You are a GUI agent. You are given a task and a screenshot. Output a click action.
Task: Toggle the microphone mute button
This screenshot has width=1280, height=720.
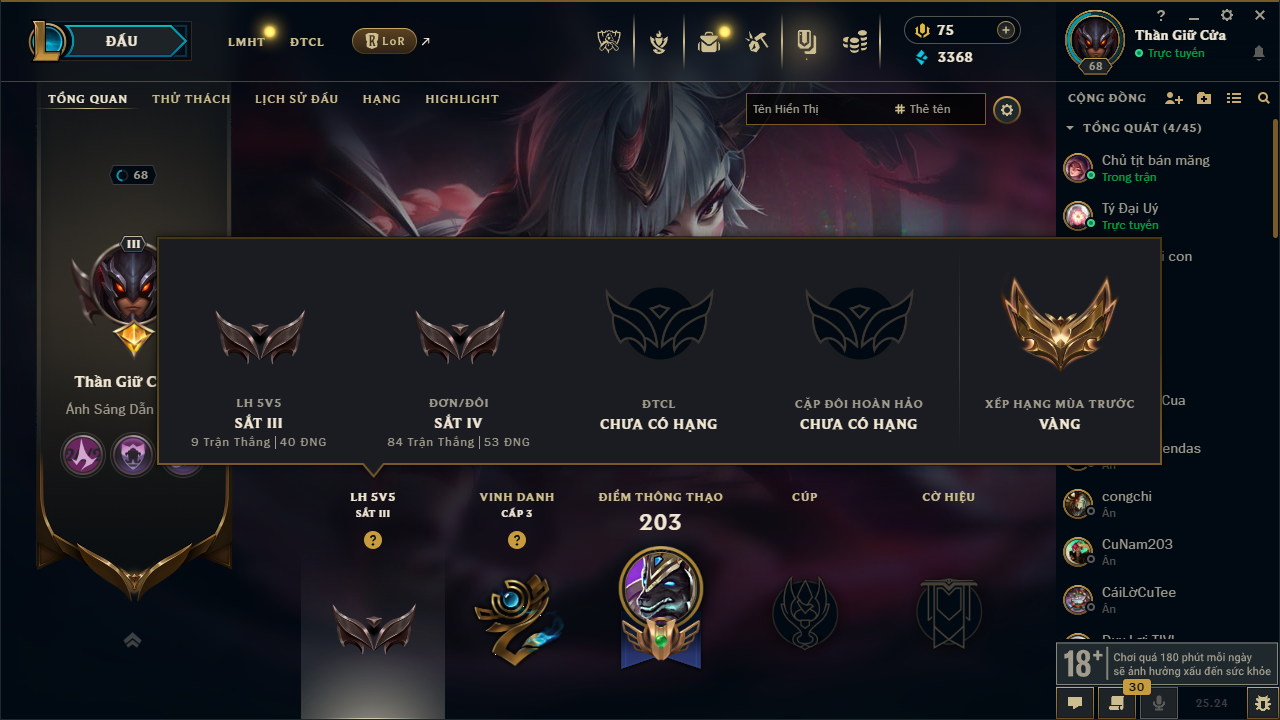coord(1159,703)
